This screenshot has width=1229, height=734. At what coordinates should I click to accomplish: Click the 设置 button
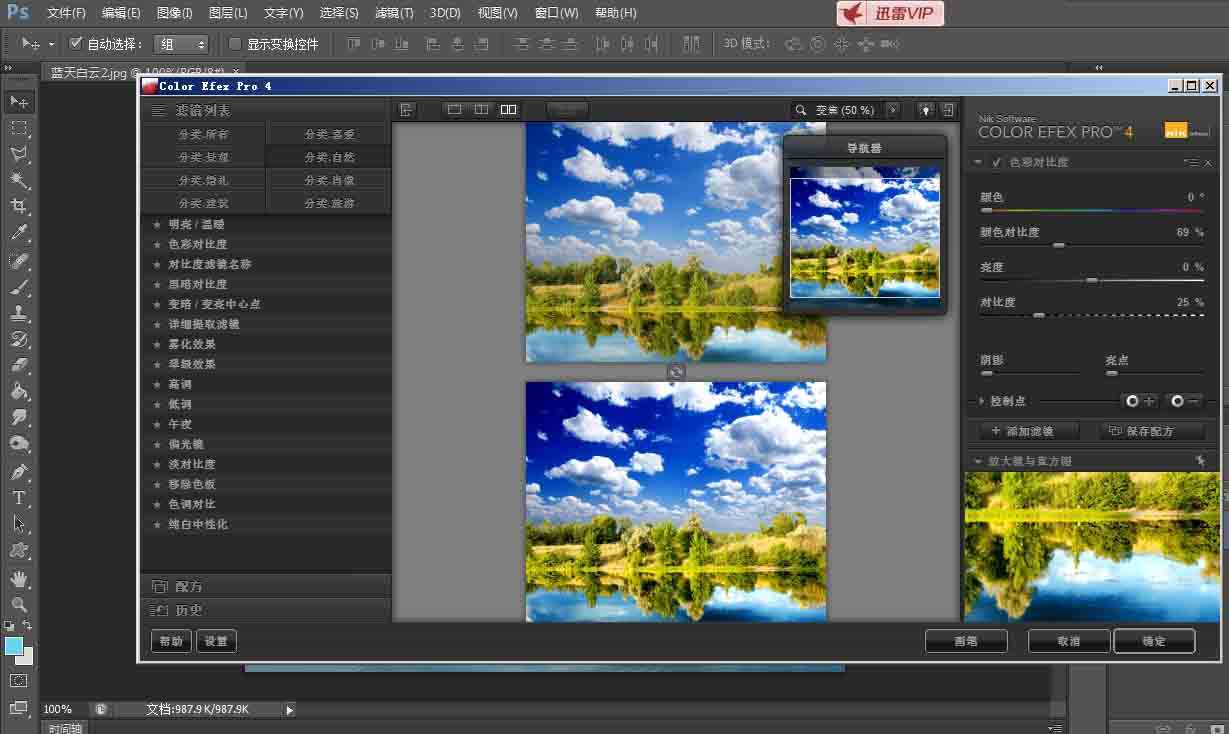pos(216,641)
